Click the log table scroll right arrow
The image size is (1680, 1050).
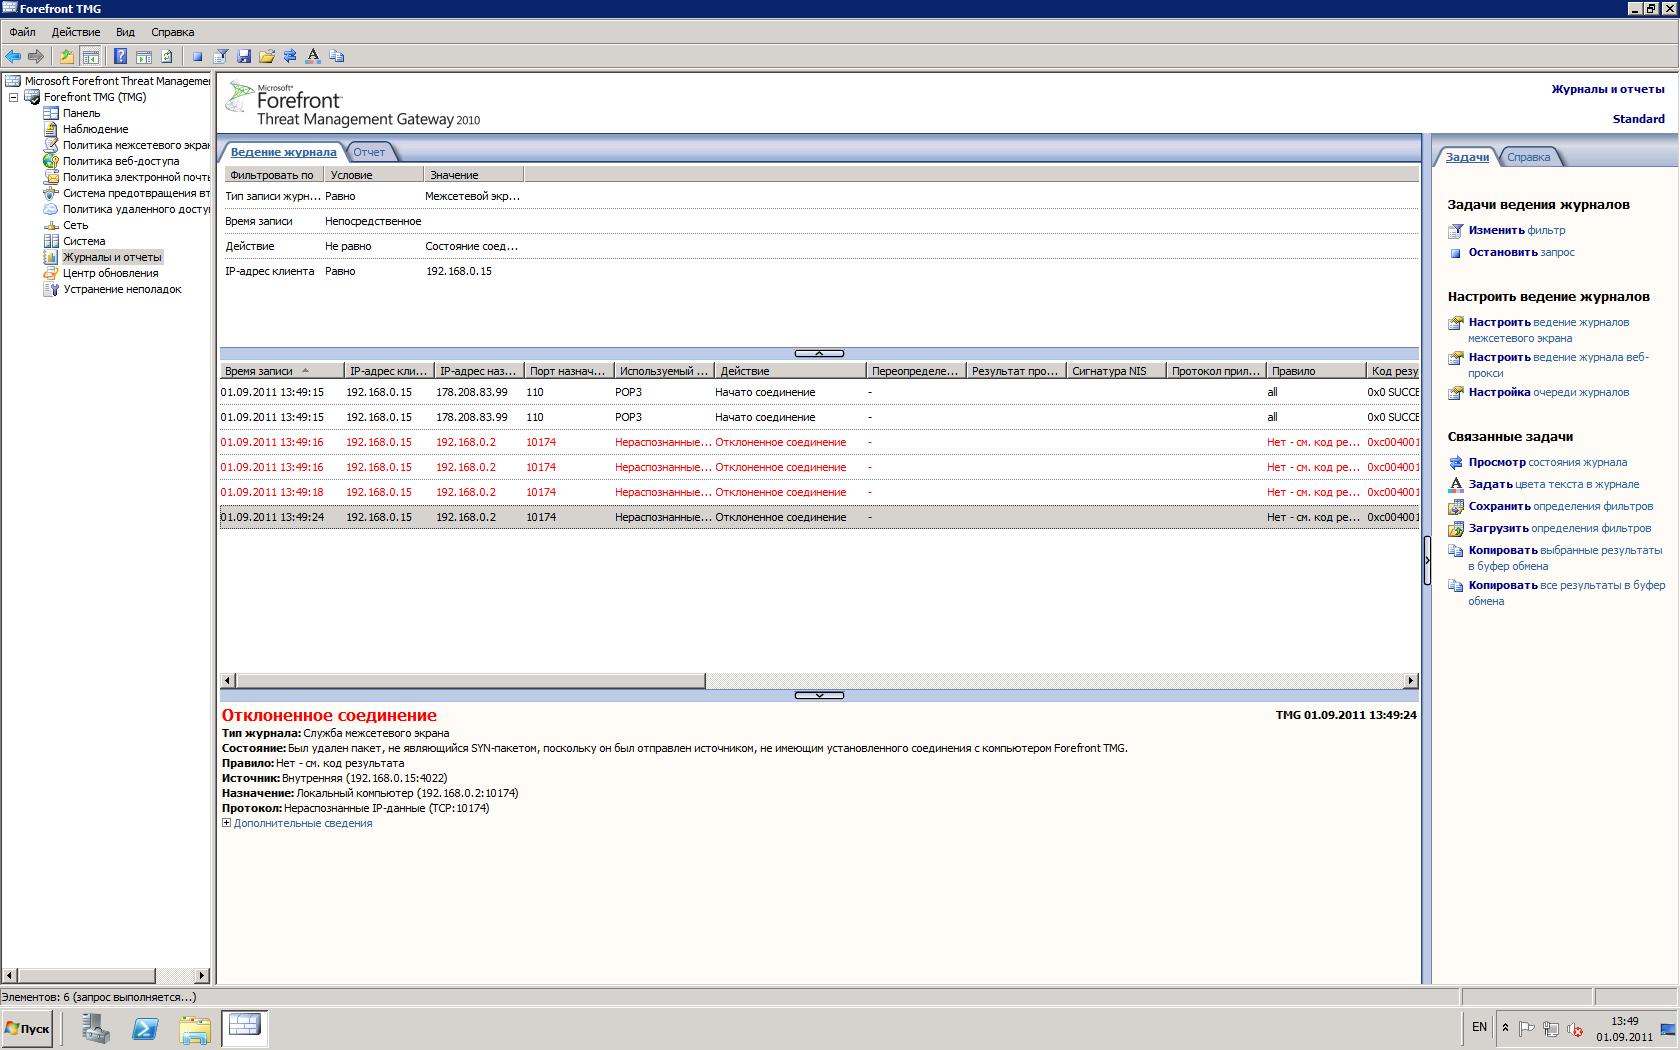pyautogui.click(x=1410, y=681)
